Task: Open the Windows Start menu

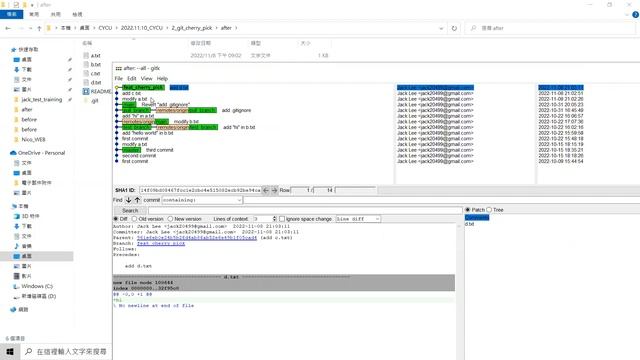Action: pyautogui.click(x=10, y=351)
